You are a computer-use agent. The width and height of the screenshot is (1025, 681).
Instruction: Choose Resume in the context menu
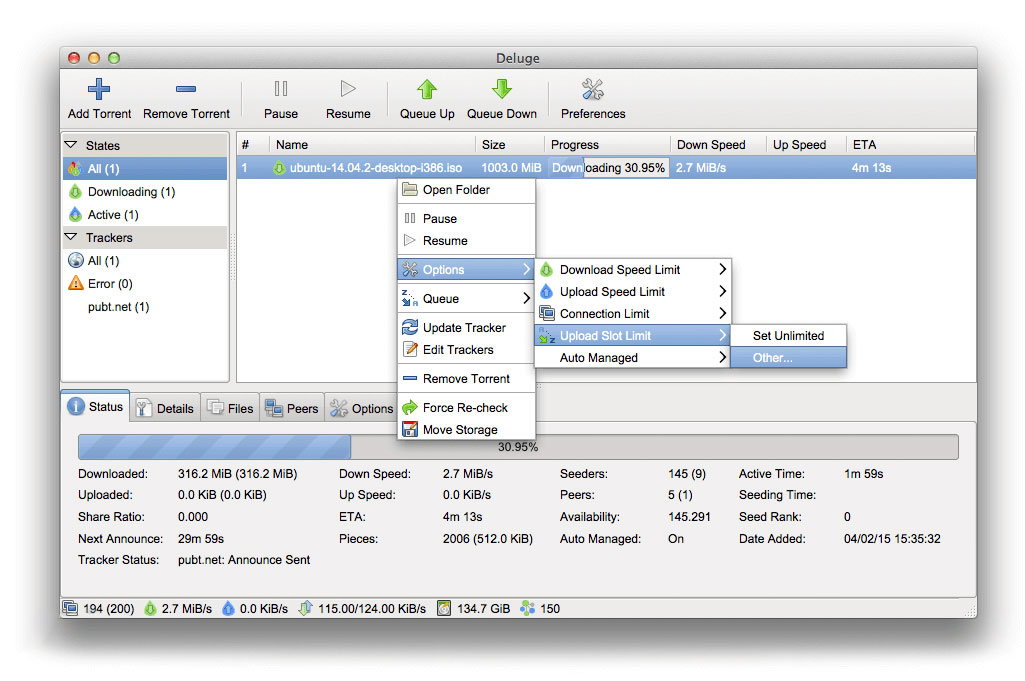tap(466, 241)
